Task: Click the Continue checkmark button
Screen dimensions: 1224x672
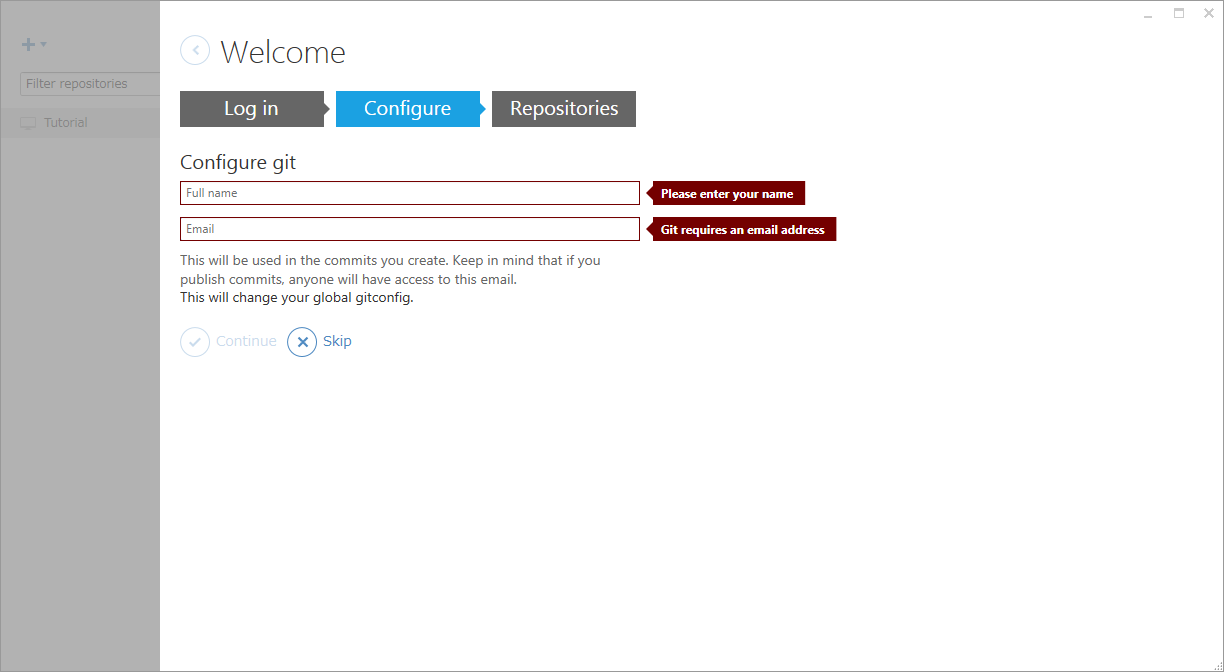Action: point(229,342)
